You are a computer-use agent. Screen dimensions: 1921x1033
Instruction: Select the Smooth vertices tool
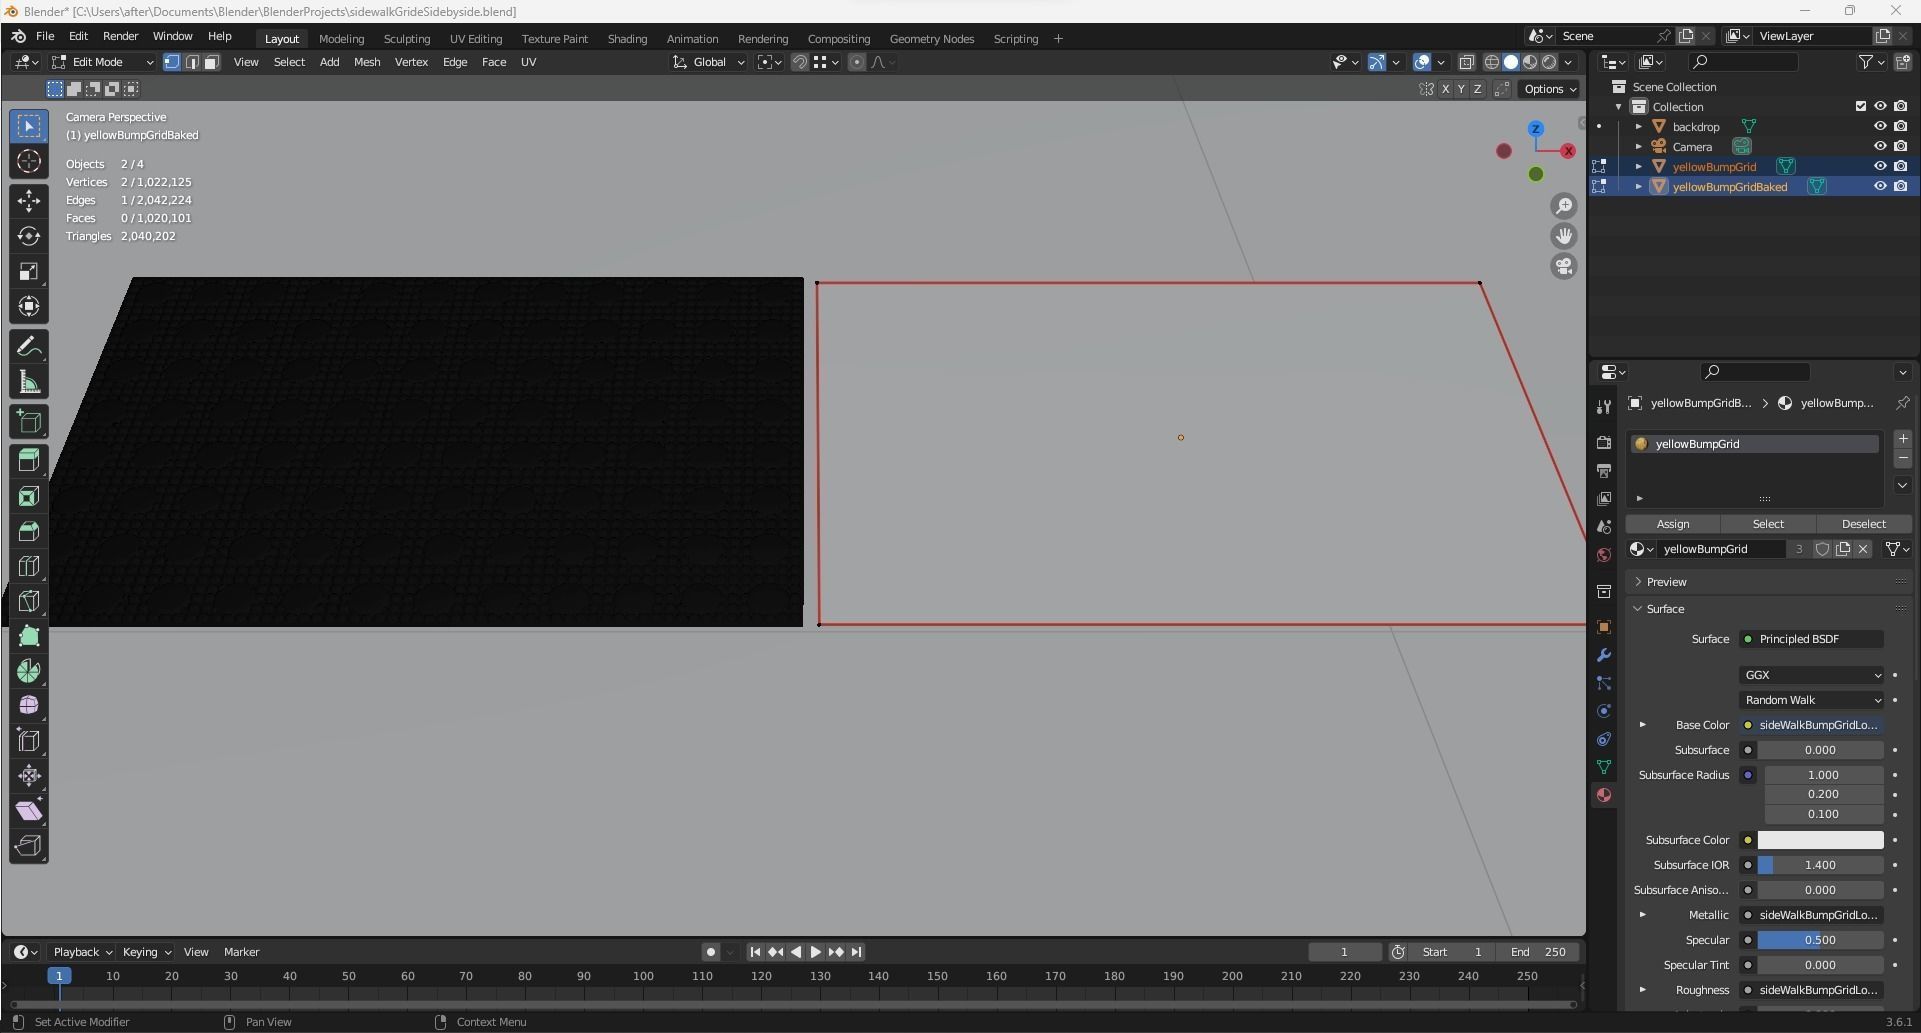click(29, 706)
